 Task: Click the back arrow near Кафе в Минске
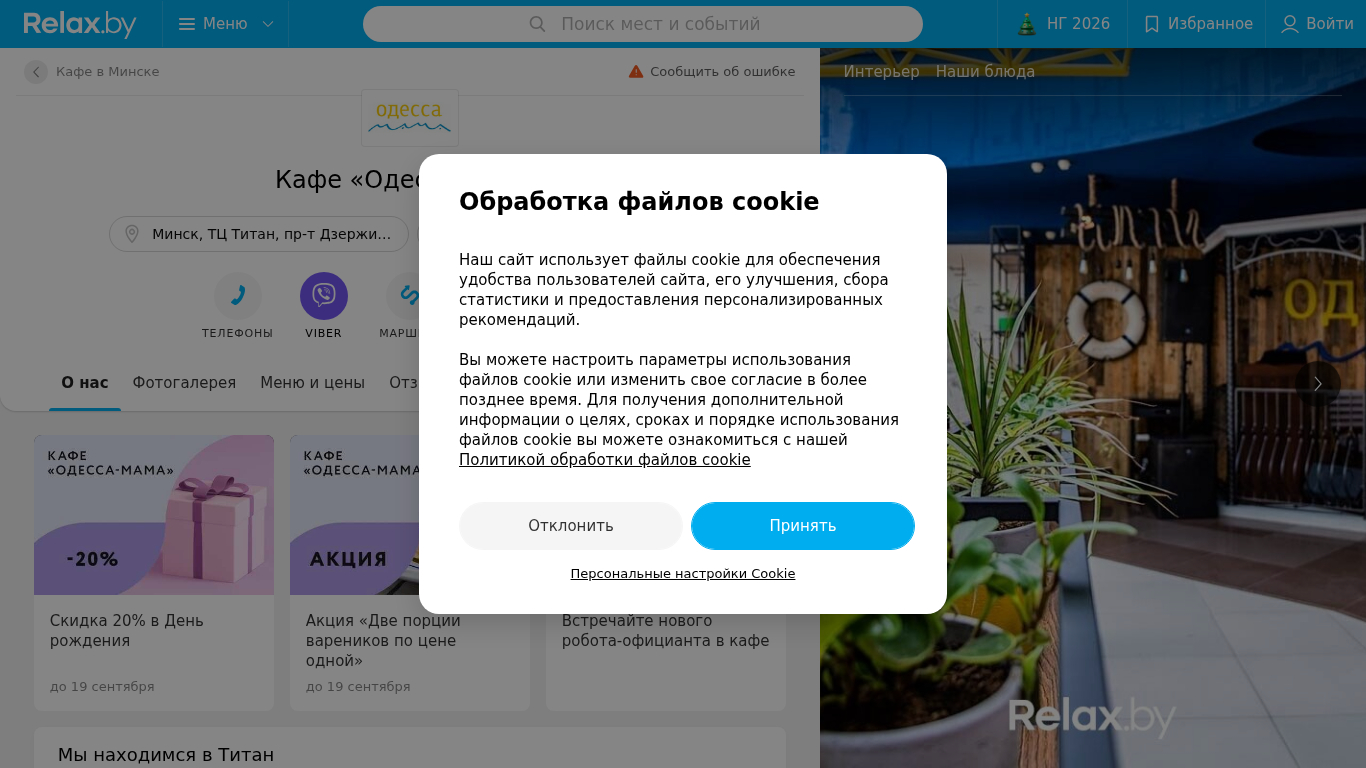click(x=36, y=72)
